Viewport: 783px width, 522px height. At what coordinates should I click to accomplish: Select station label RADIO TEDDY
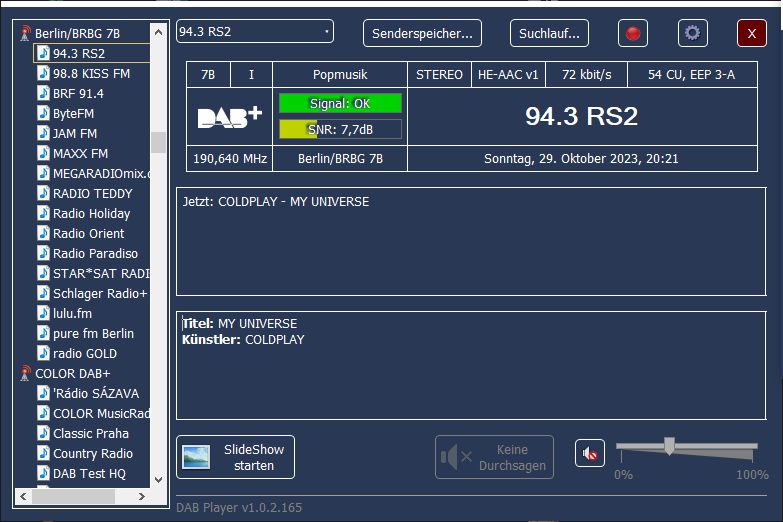[93, 193]
